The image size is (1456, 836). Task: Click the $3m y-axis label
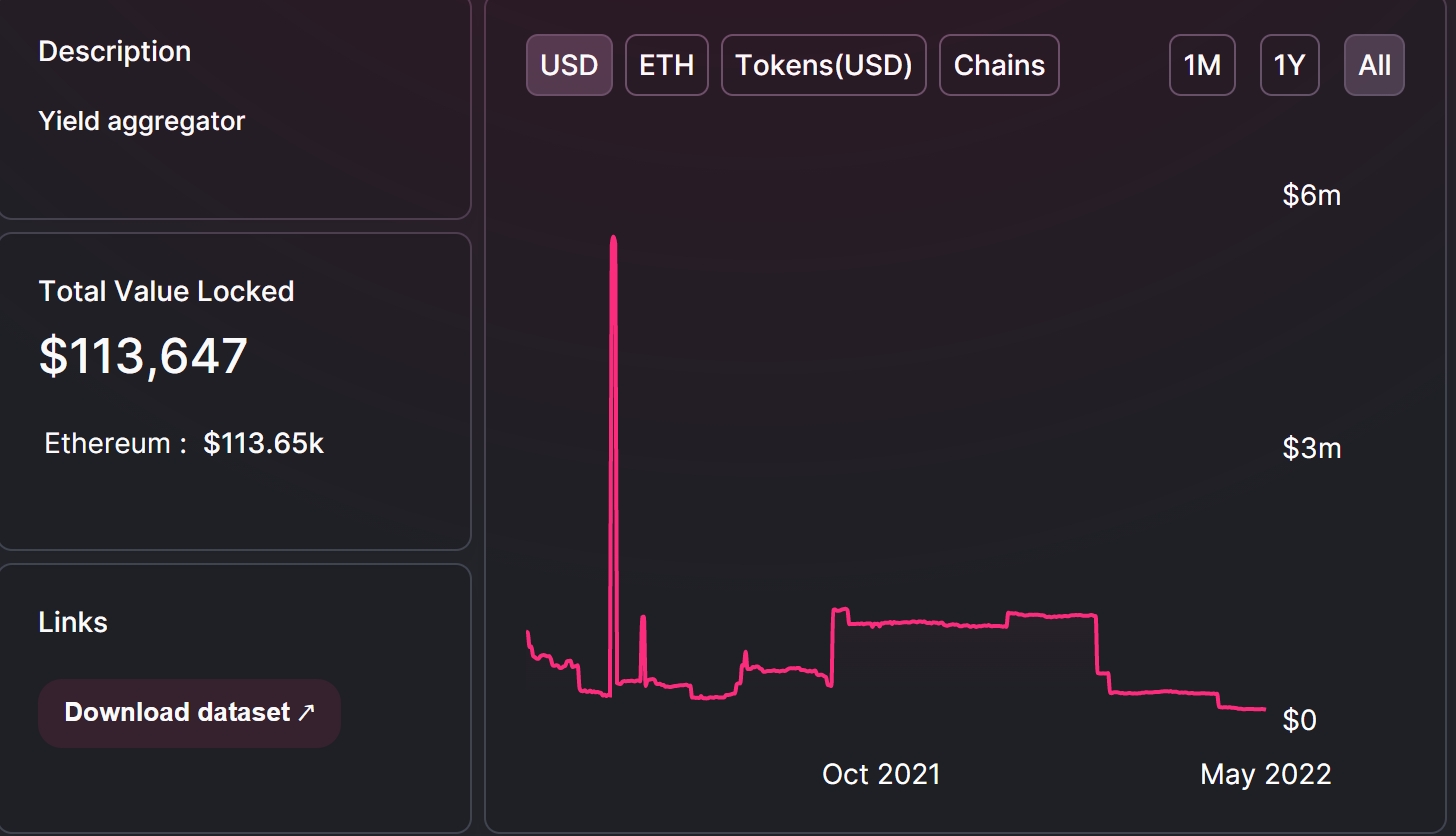(1311, 449)
